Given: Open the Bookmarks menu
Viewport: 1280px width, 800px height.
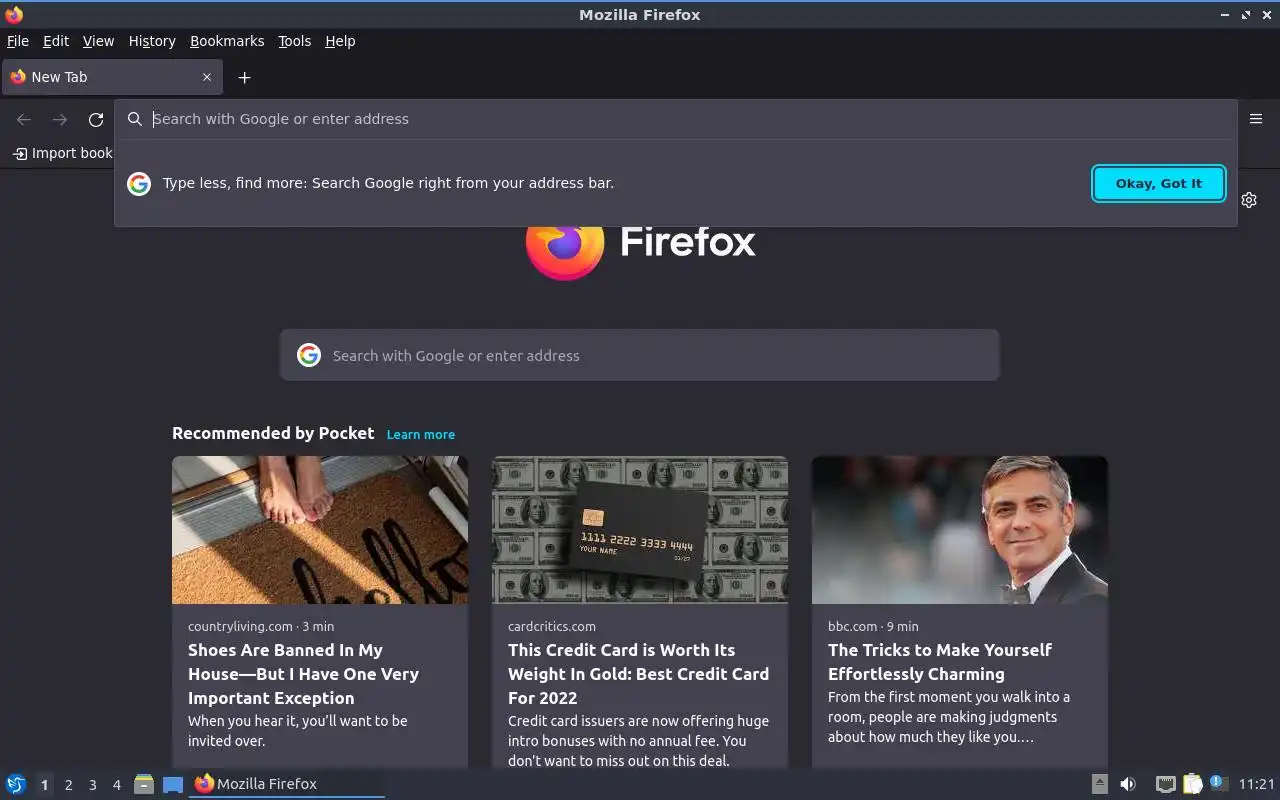Looking at the screenshot, I should (x=227, y=41).
